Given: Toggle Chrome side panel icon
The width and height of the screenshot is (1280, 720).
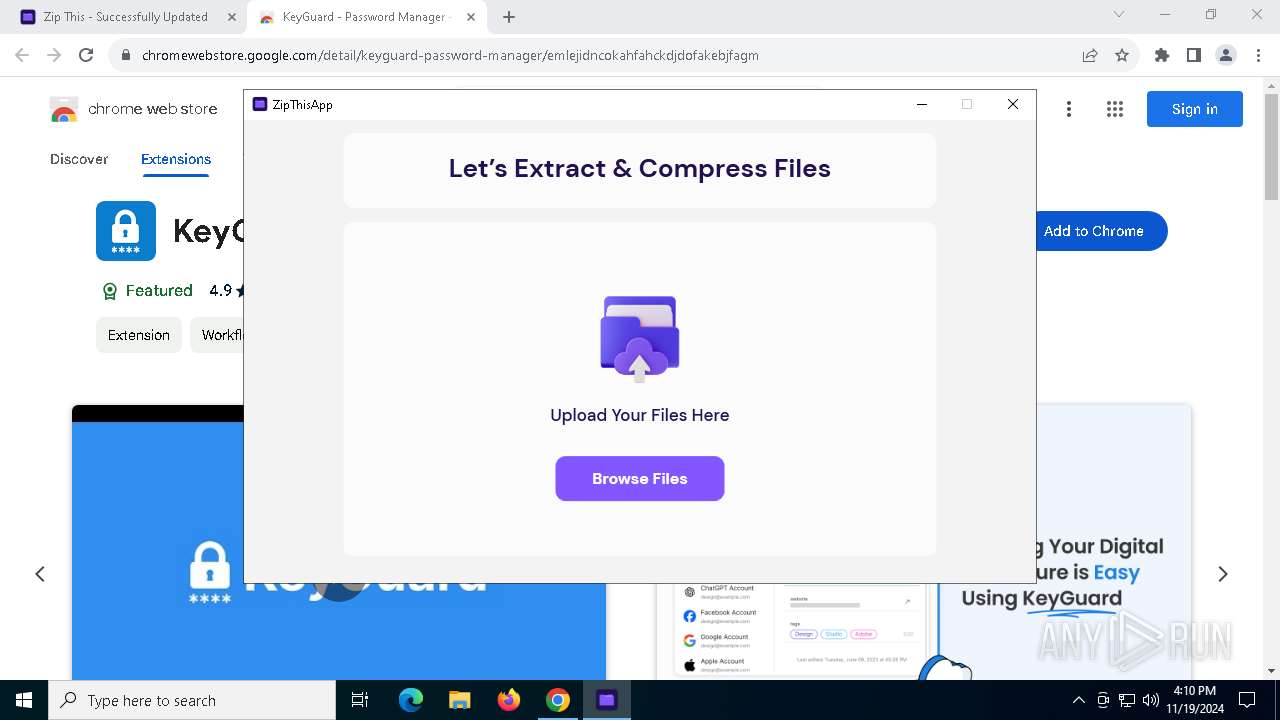Looking at the screenshot, I should pos(1194,55).
